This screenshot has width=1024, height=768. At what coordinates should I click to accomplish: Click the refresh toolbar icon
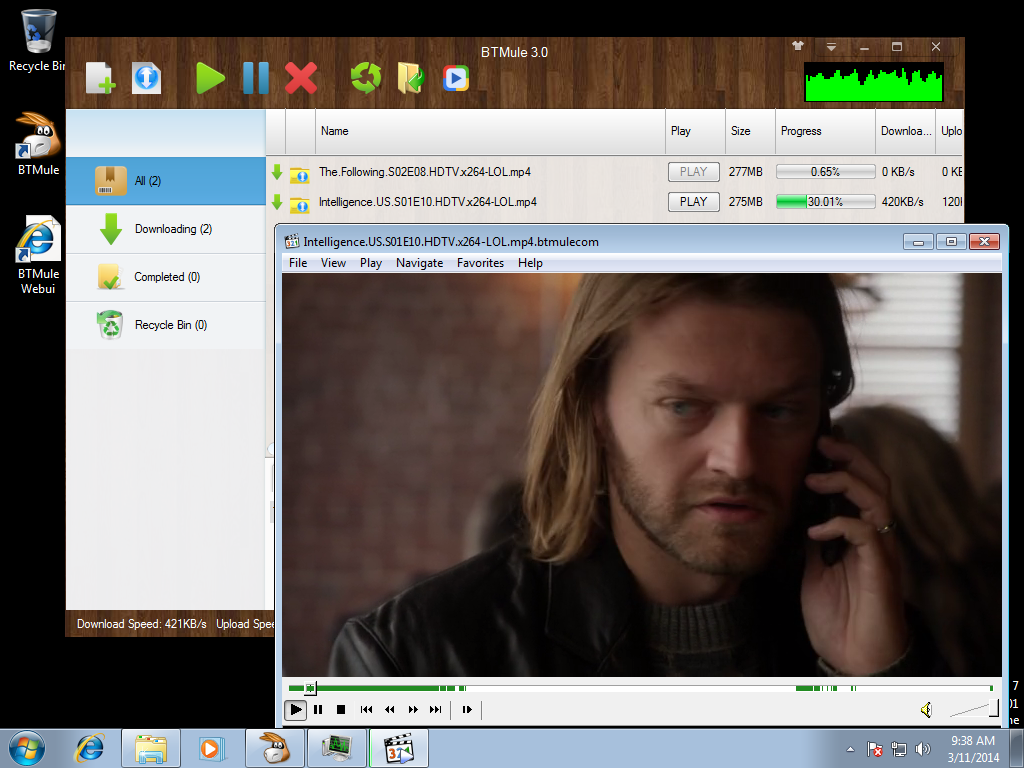(364, 77)
